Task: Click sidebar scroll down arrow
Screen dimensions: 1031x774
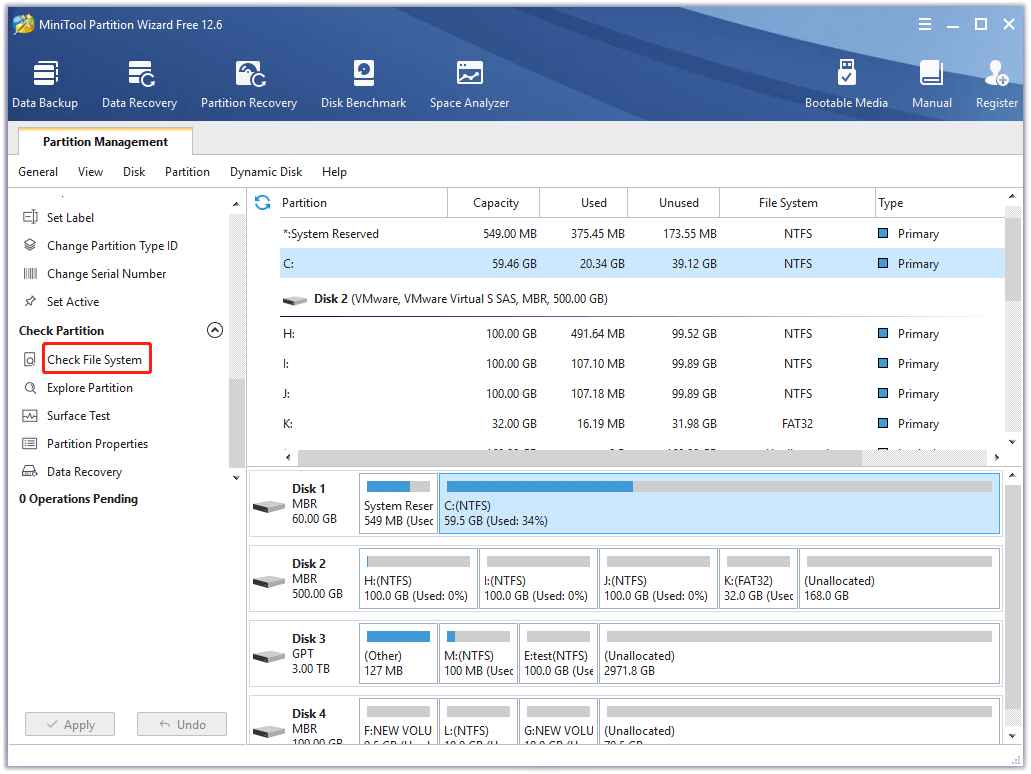Action: pos(236,478)
